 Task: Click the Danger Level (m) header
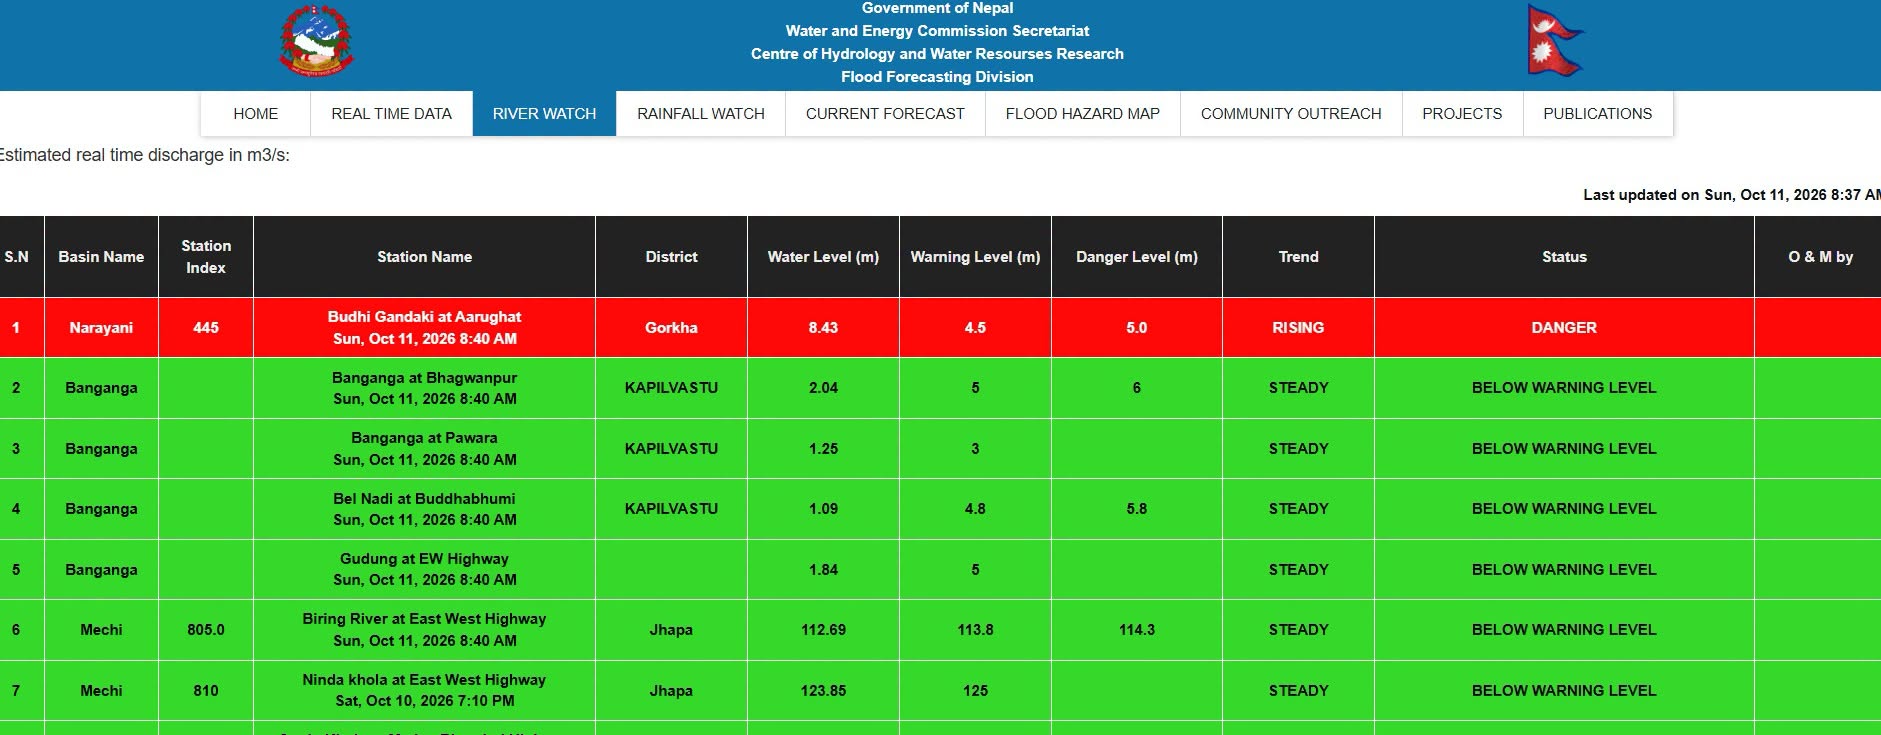[1137, 257]
